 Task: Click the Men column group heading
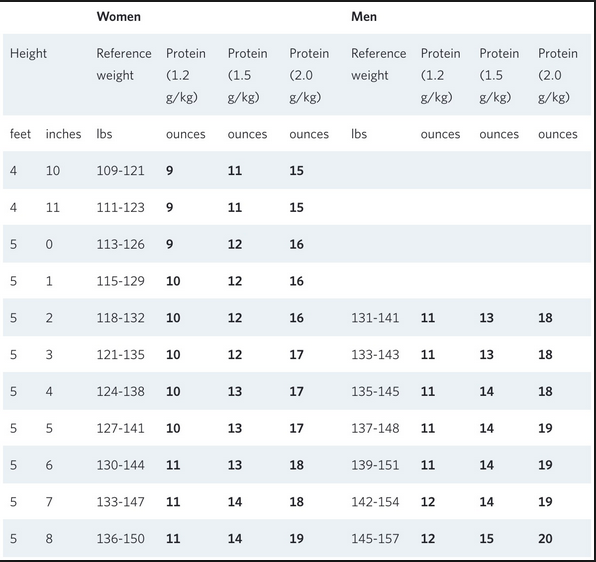tap(364, 17)
